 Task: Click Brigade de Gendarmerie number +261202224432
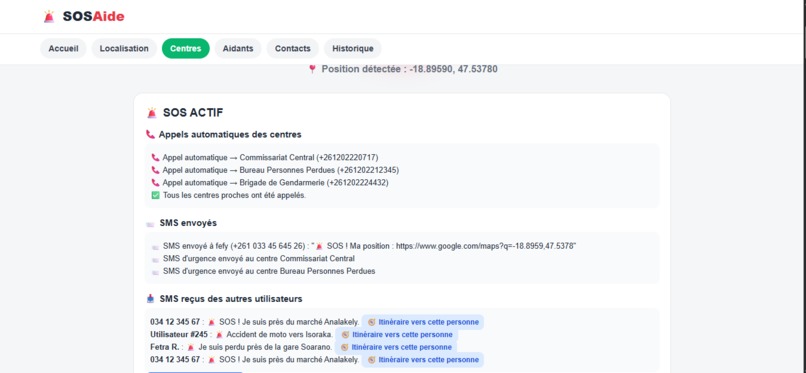tap(358, 183)
